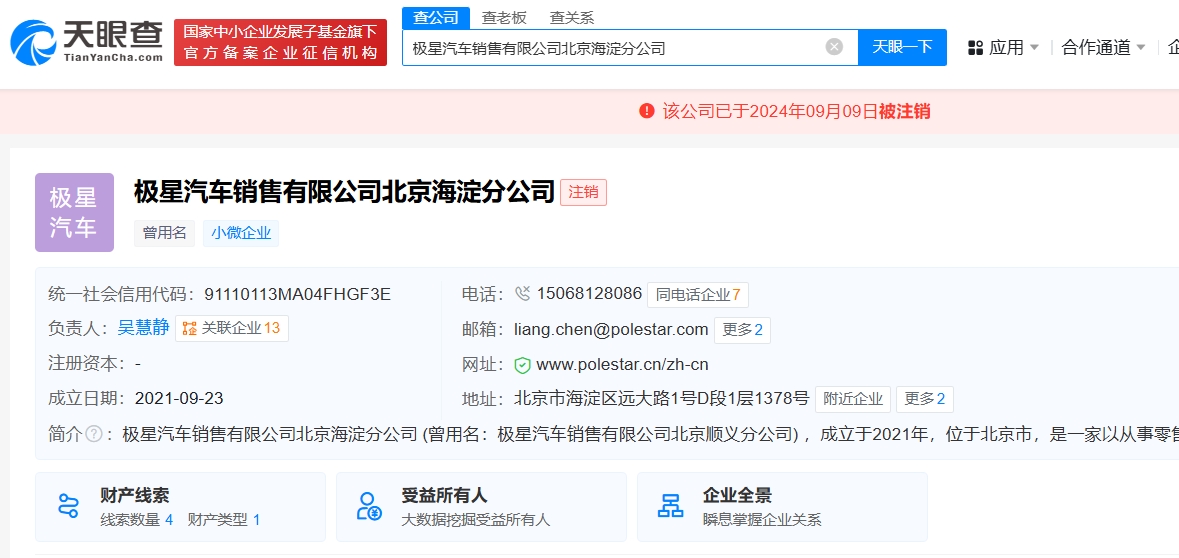Viewport: 1179px width, 558px height.
Task: Open the TianYanCha logo homepage
Action: pyautogui.click(x=86, y=42)
